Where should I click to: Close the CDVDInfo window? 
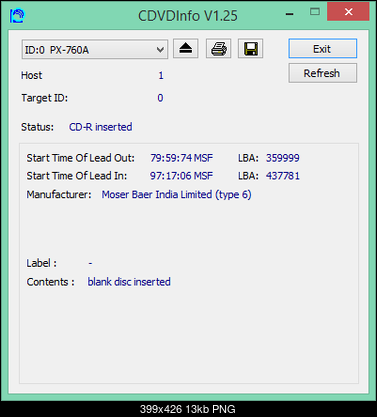click(348, 12)
